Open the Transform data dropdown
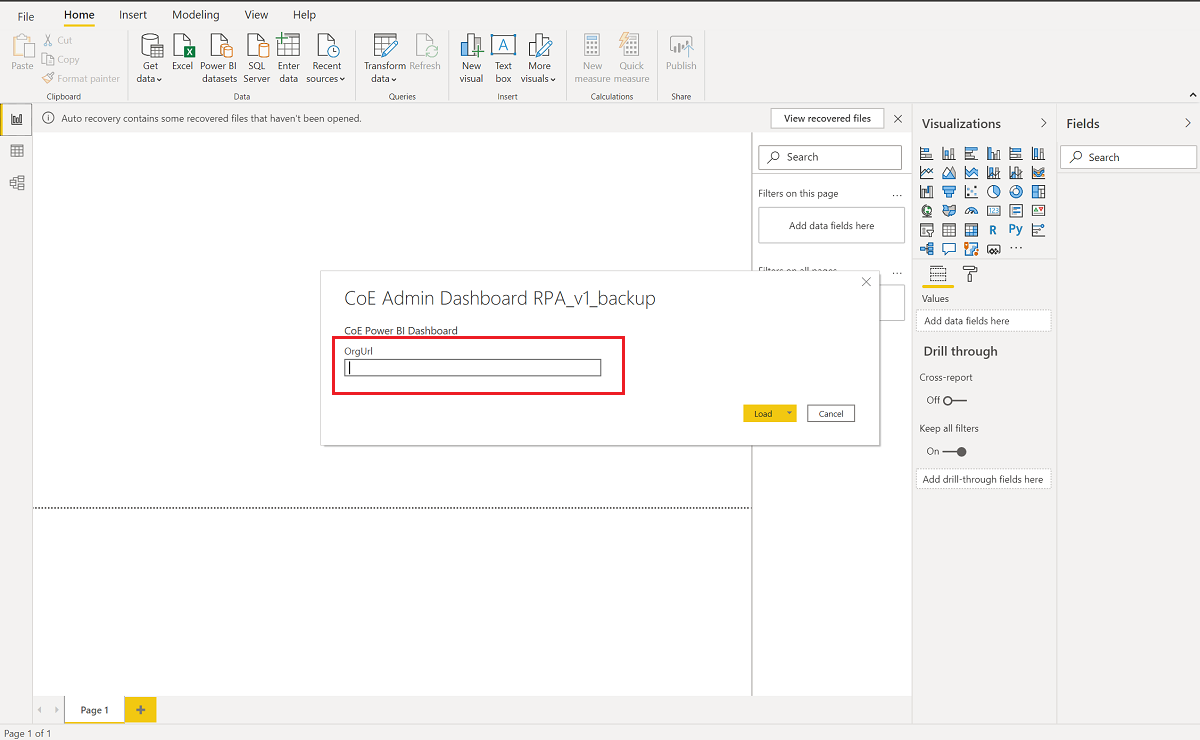Image resolution: width=1200 pixels, height=740 pixels. (x=384, y=58)
